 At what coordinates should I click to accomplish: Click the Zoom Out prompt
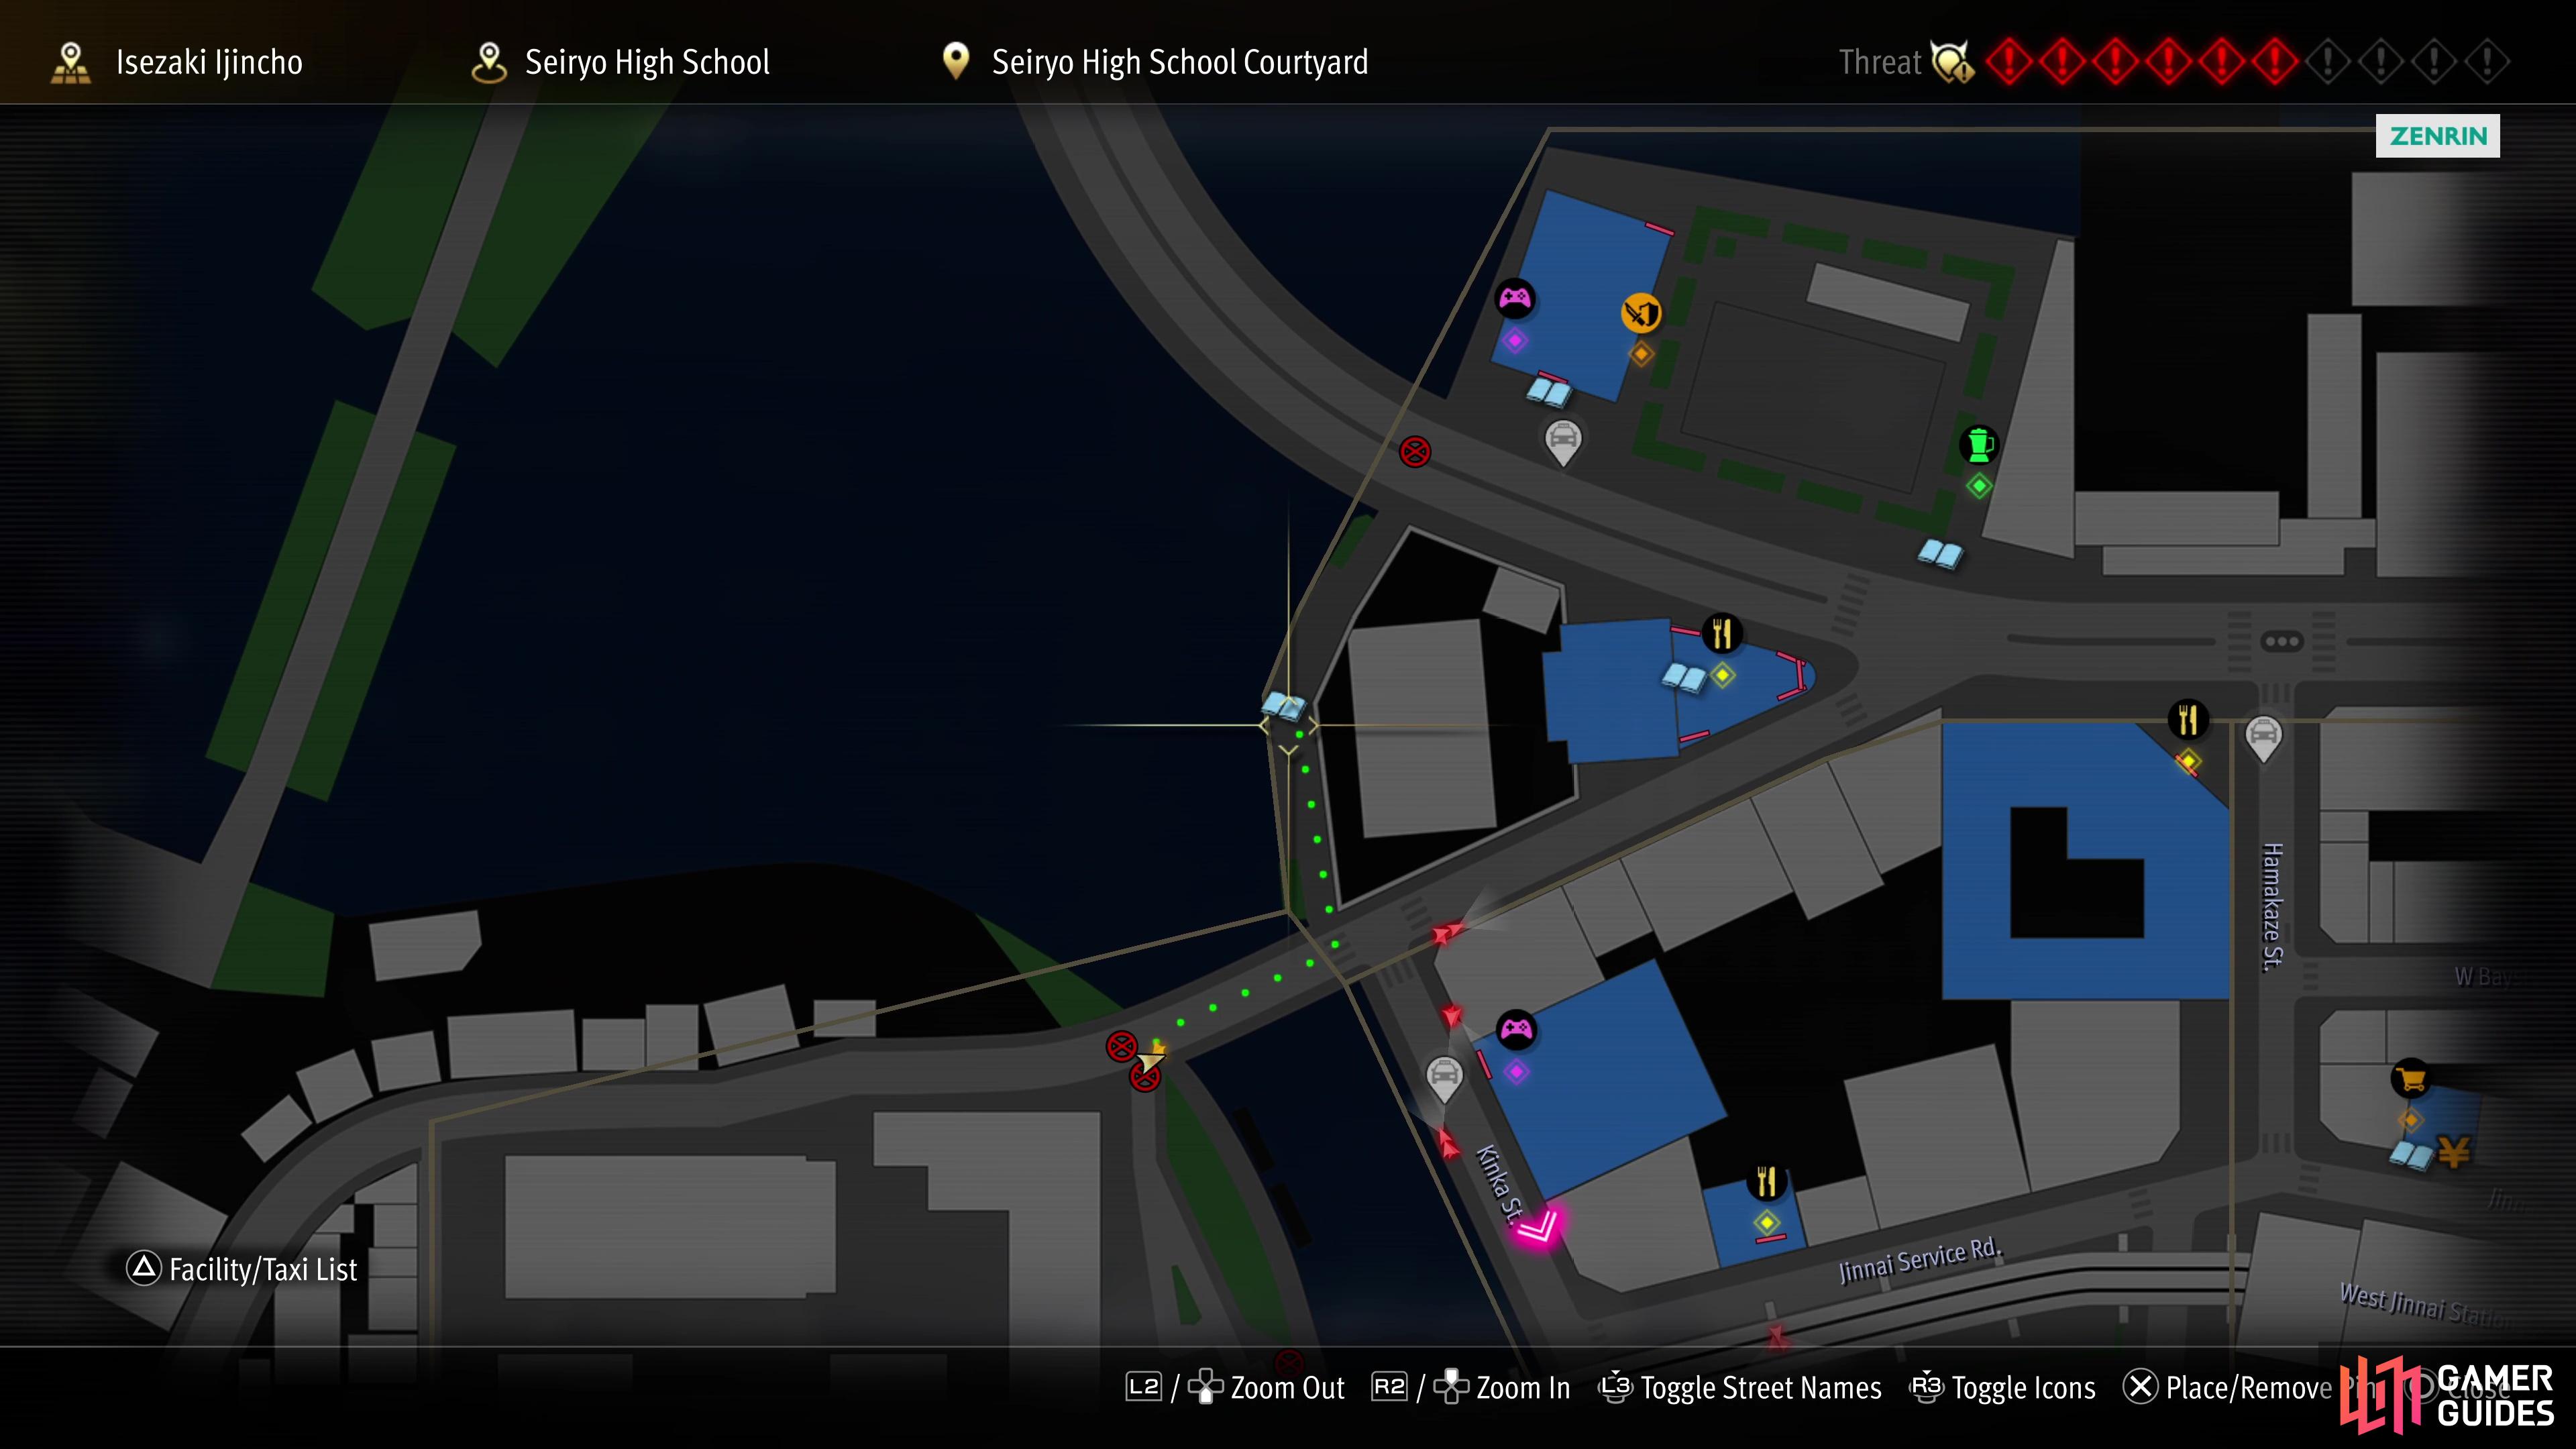pyautogui.click(x=1235, y=1388)
